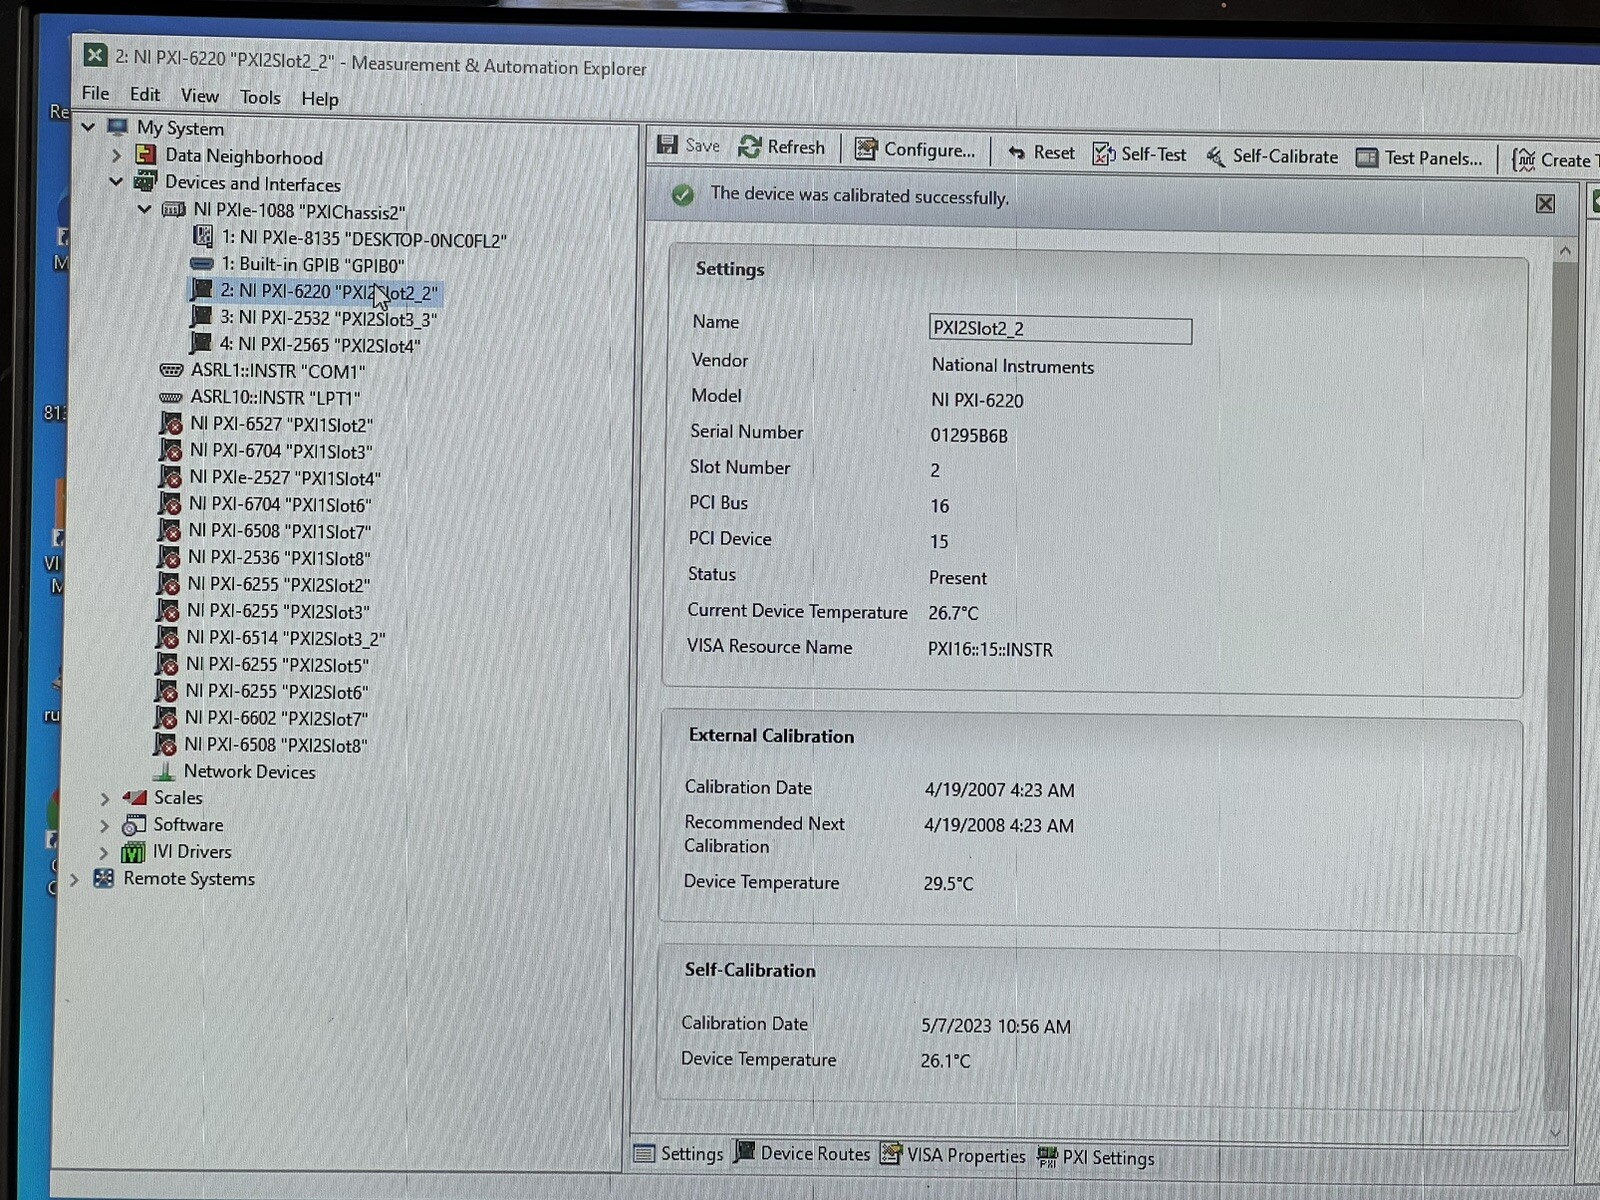Click the serial number value 01295B6B
Screen dimensions: 1600x1200
(969, 436)
